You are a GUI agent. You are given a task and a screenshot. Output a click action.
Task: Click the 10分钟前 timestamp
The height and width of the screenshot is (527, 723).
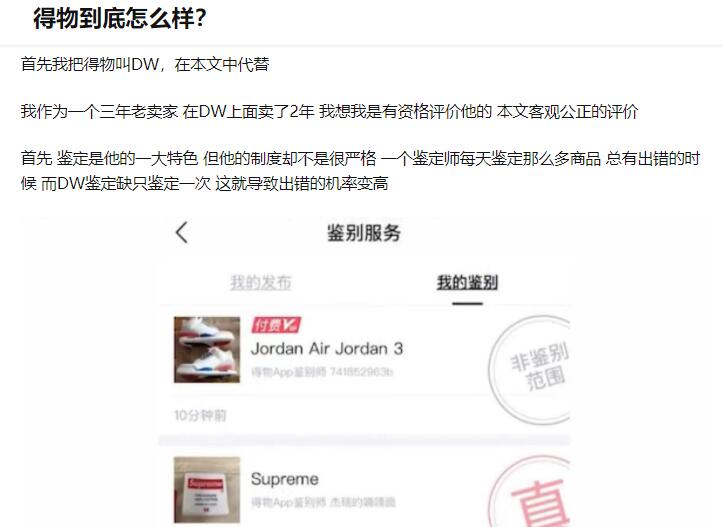click(200, 415)
